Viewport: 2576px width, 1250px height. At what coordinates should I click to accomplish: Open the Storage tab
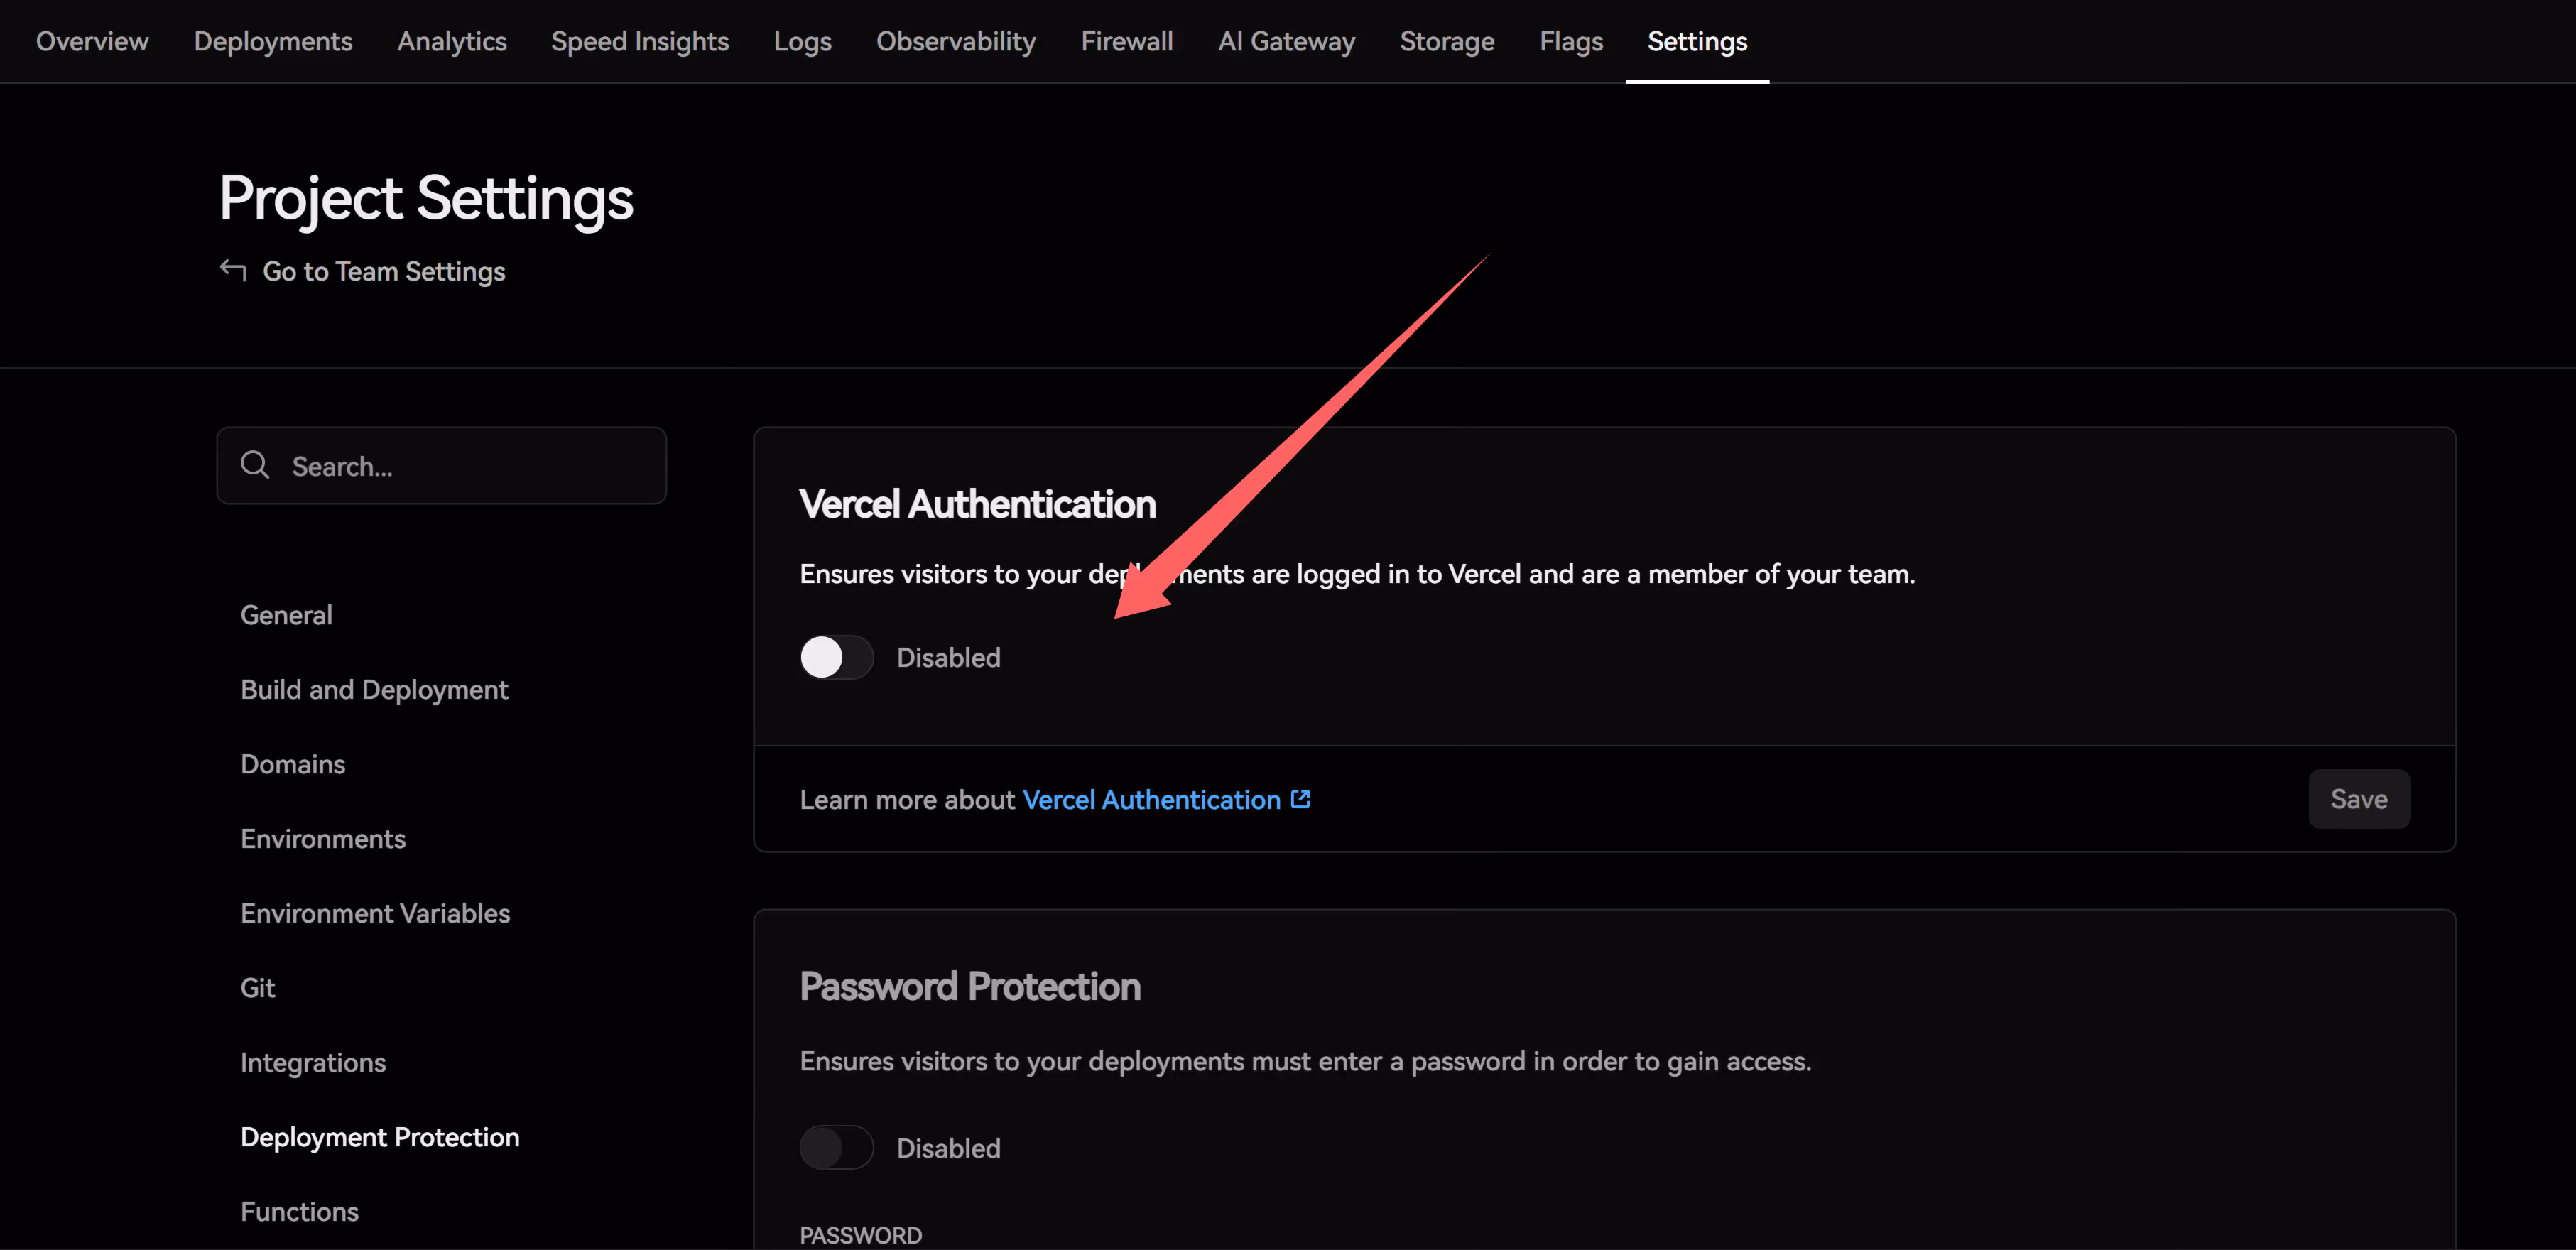(x=1446, y=41)
